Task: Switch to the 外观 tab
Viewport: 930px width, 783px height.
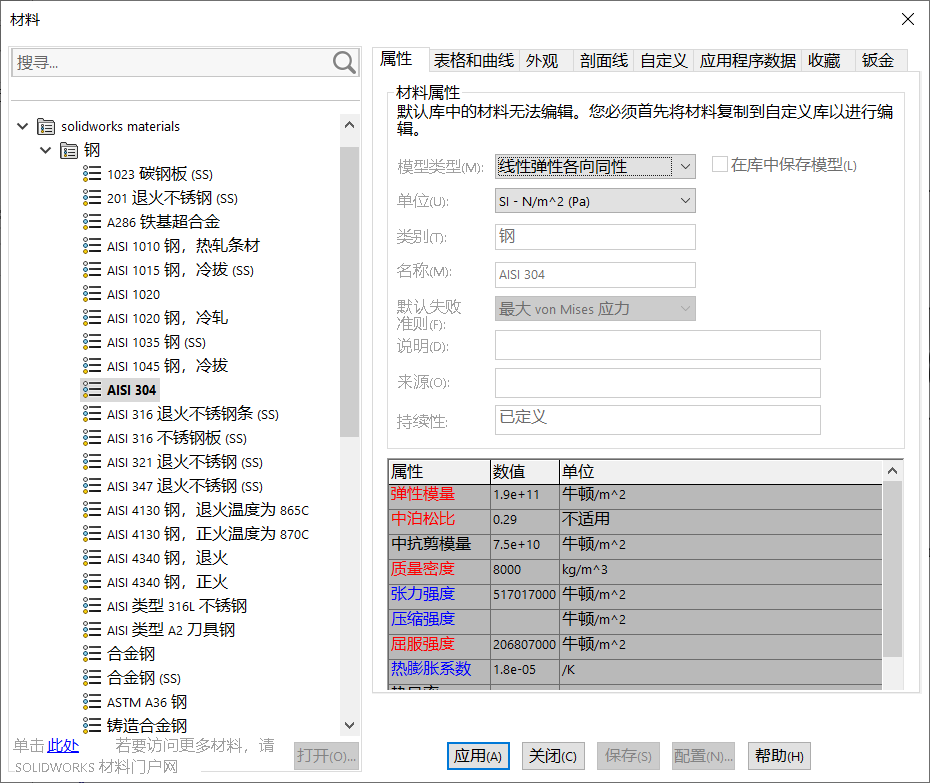Action: click(542, 61)
